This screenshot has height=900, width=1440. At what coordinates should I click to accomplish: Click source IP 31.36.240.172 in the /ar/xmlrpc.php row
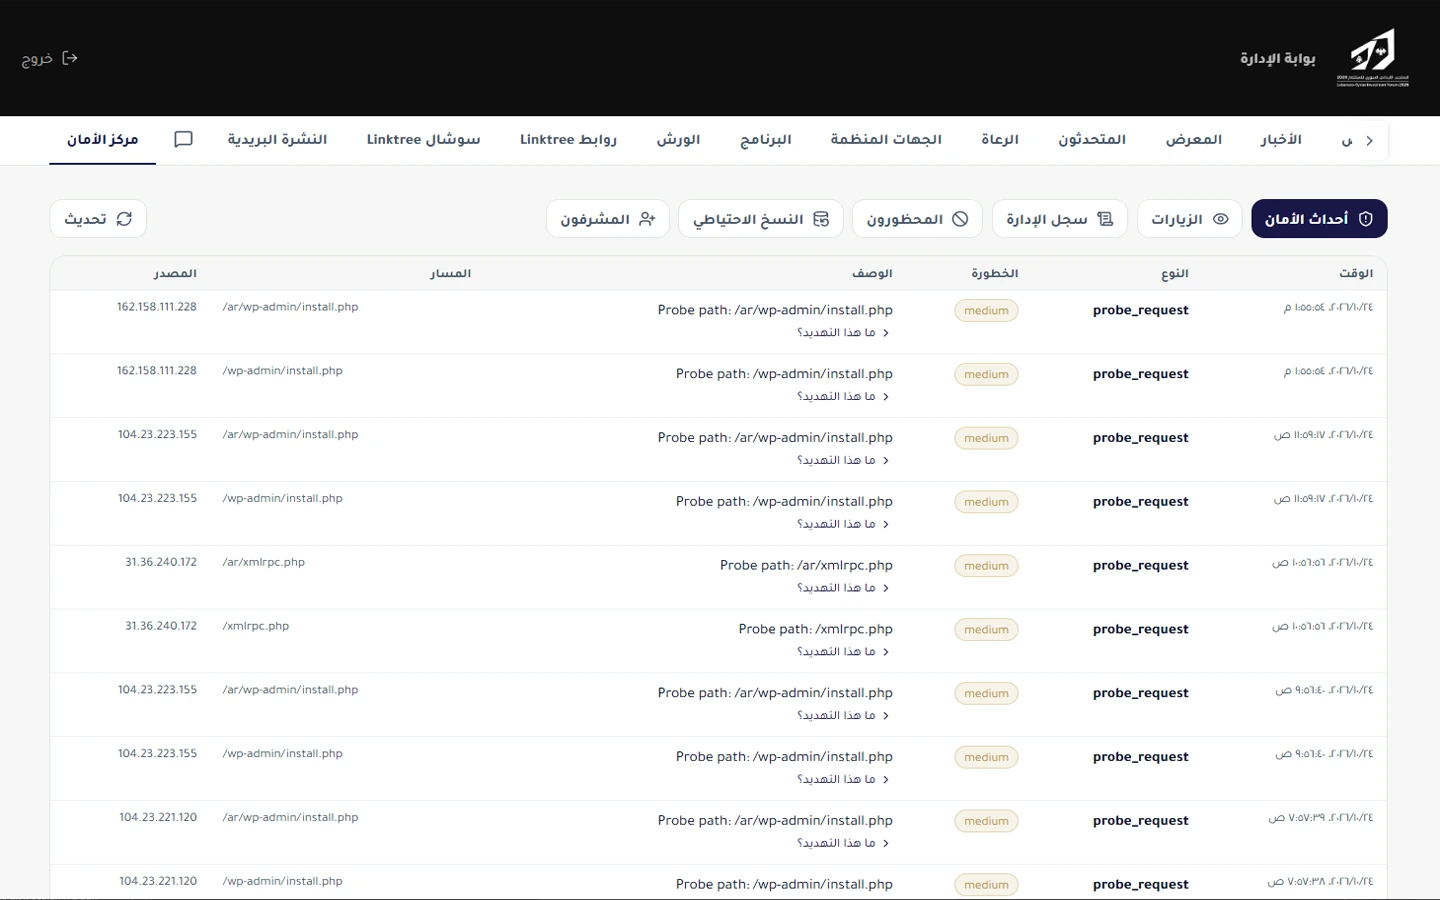161,562
